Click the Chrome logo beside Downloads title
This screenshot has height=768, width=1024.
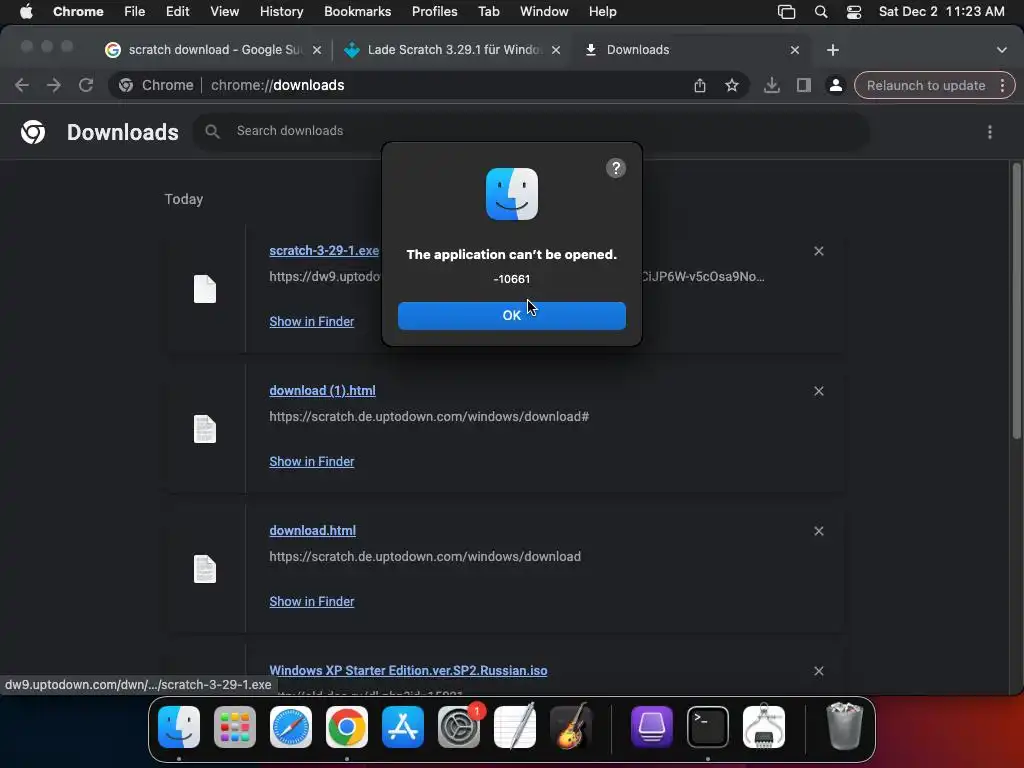coord(33,132)
